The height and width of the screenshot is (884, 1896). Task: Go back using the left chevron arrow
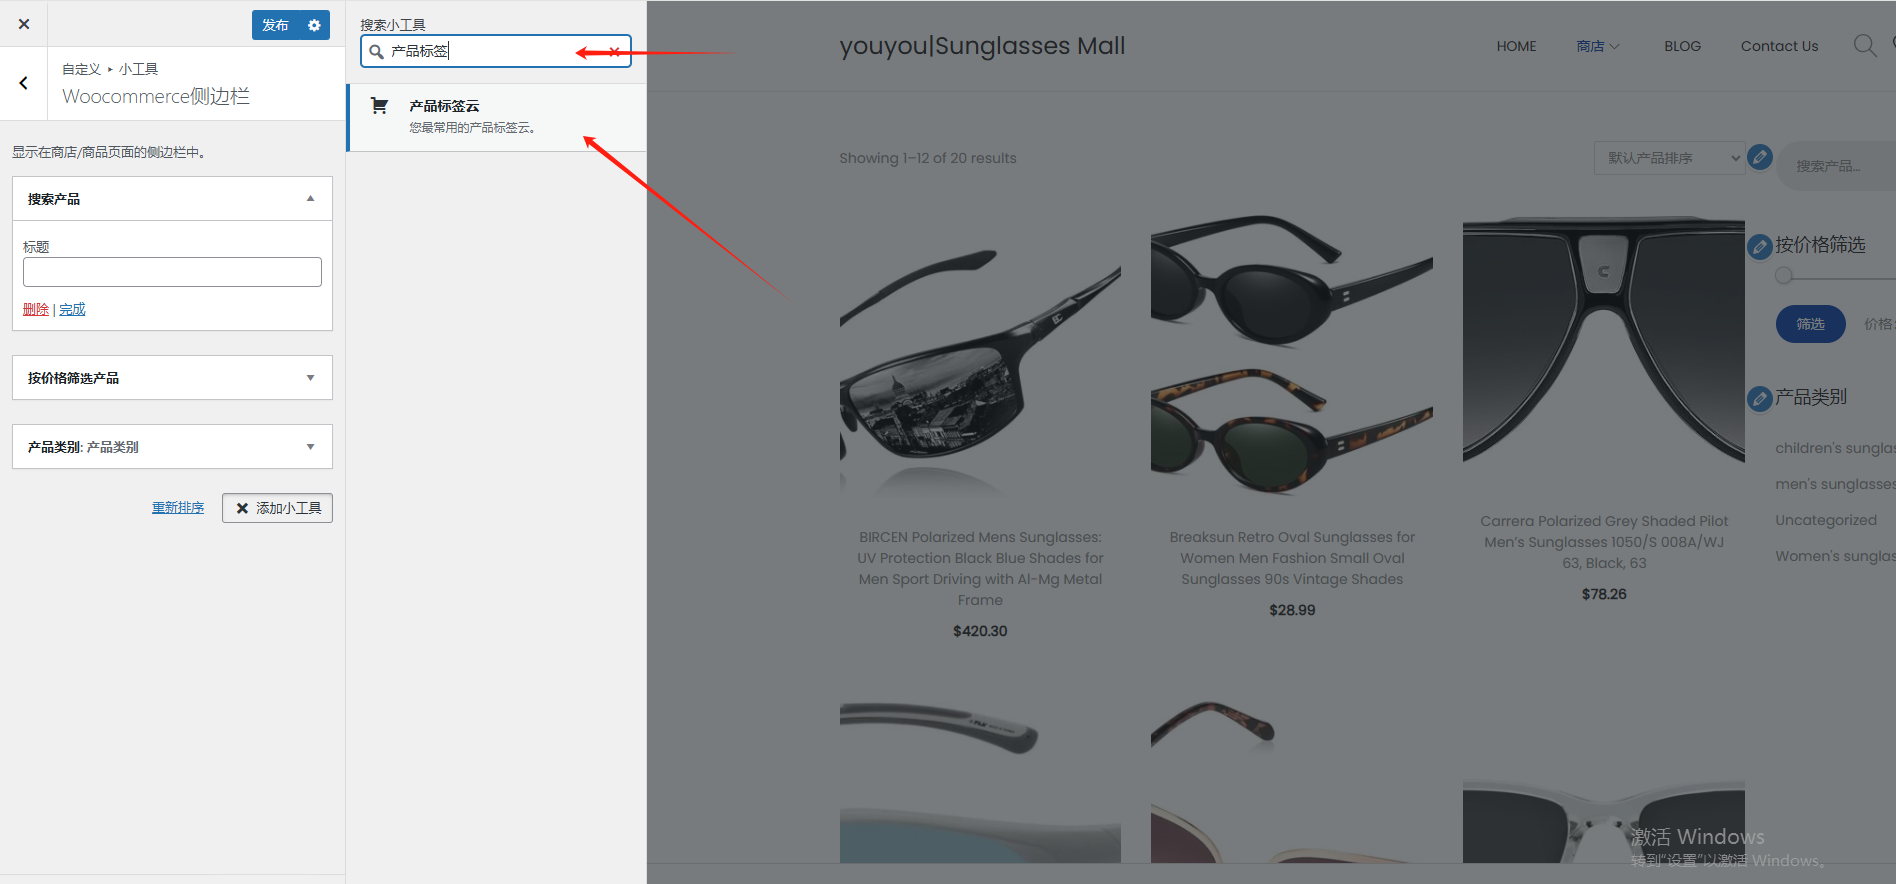pyautogui.click(x=24, y=84)
